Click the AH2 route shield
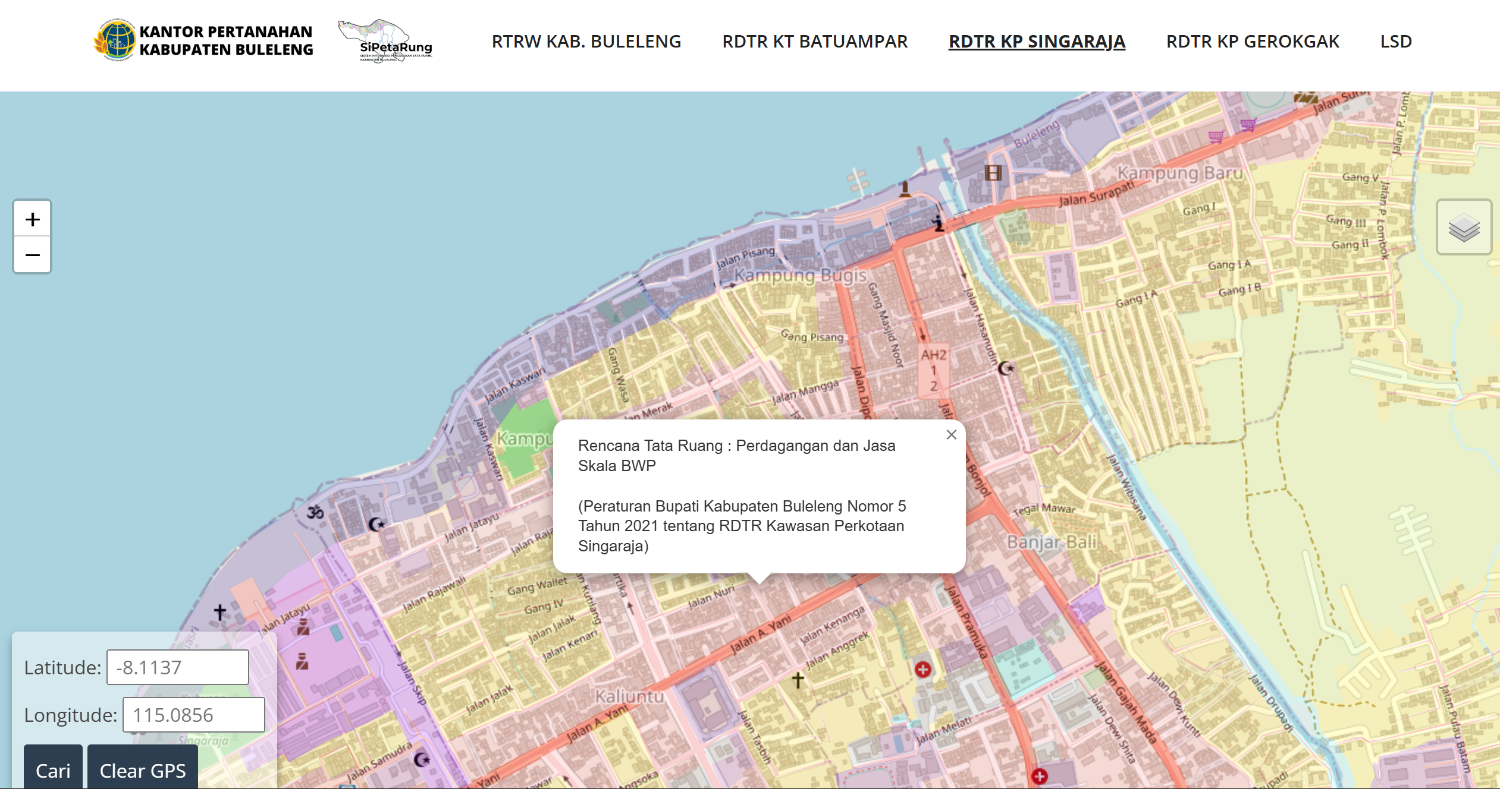 coord(933,370)
